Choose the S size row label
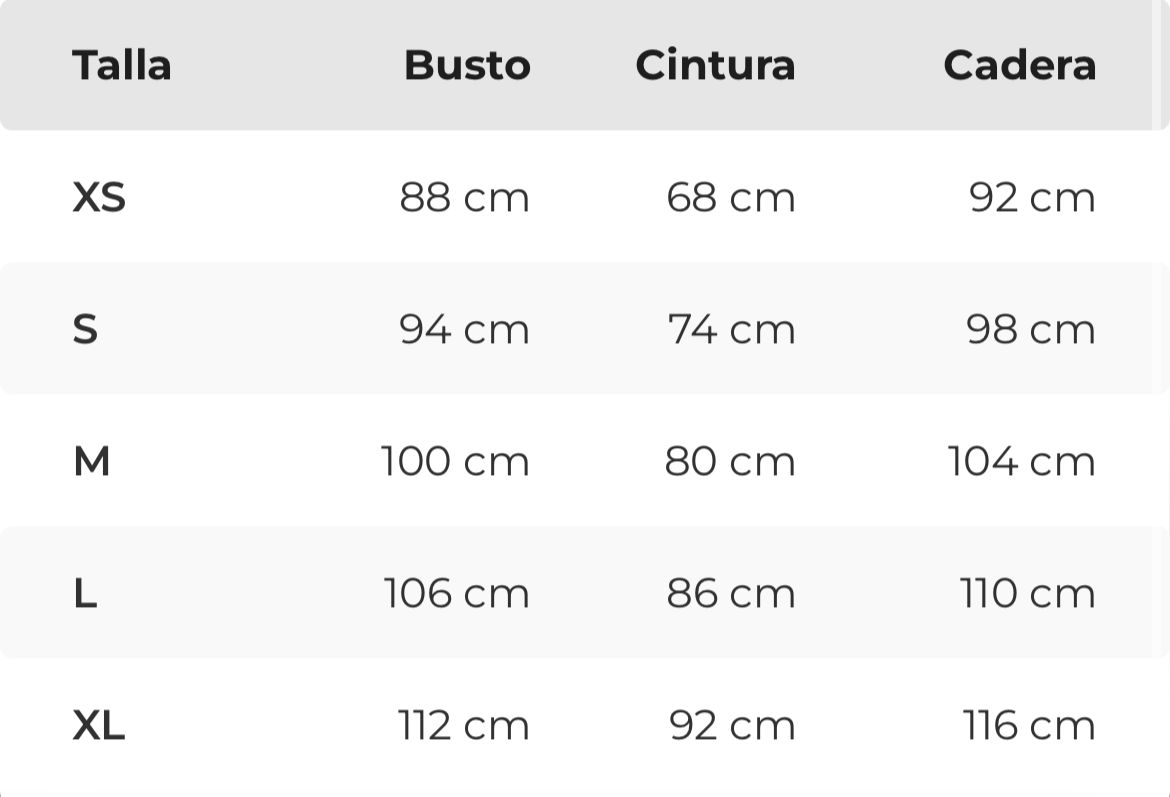 [x=85, y=329]
